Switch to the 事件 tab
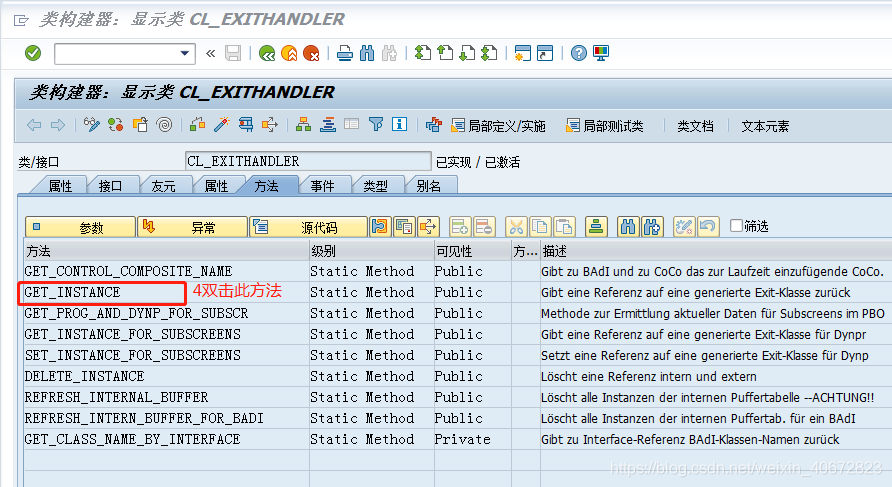The width and height of the screenshot is (892, 487). click(x=322, y=186)
